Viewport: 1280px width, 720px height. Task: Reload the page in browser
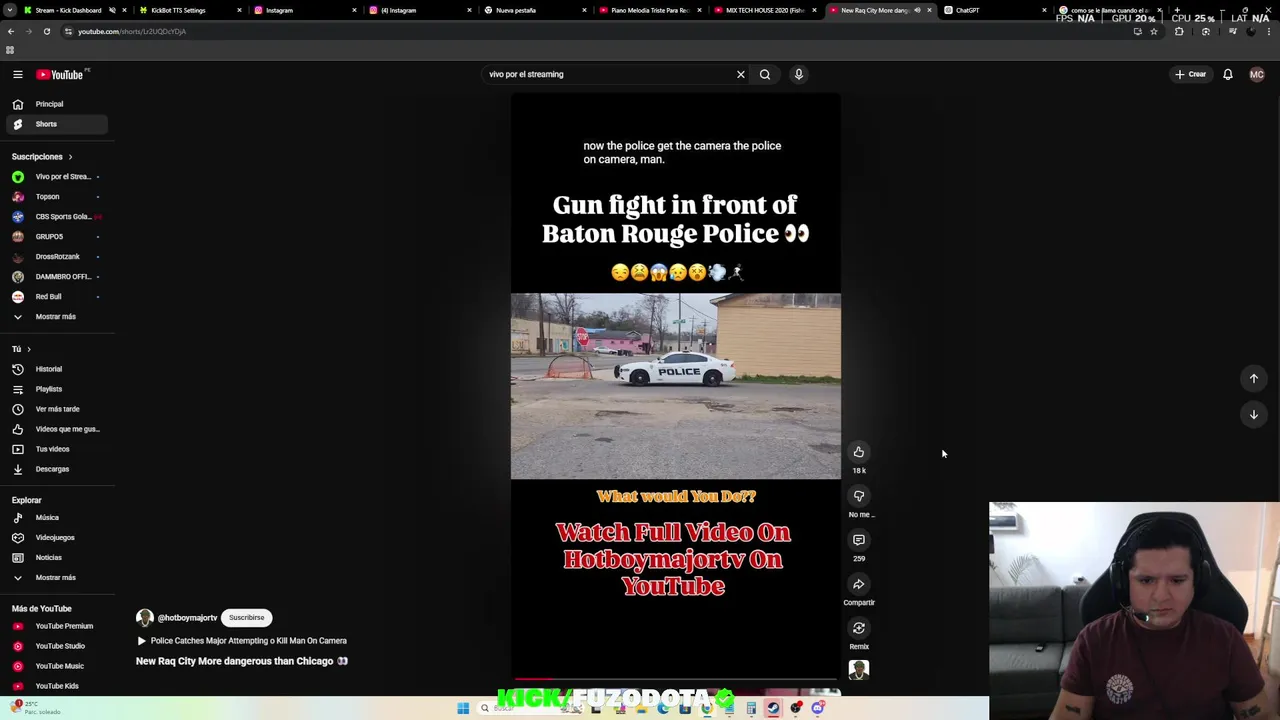(46, 31)
